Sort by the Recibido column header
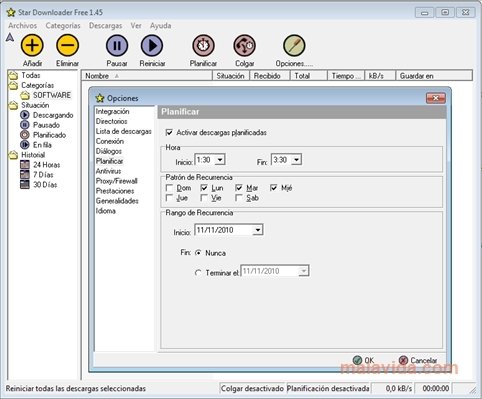This screenshot has width=482, height=399. (x=270, y=76)
